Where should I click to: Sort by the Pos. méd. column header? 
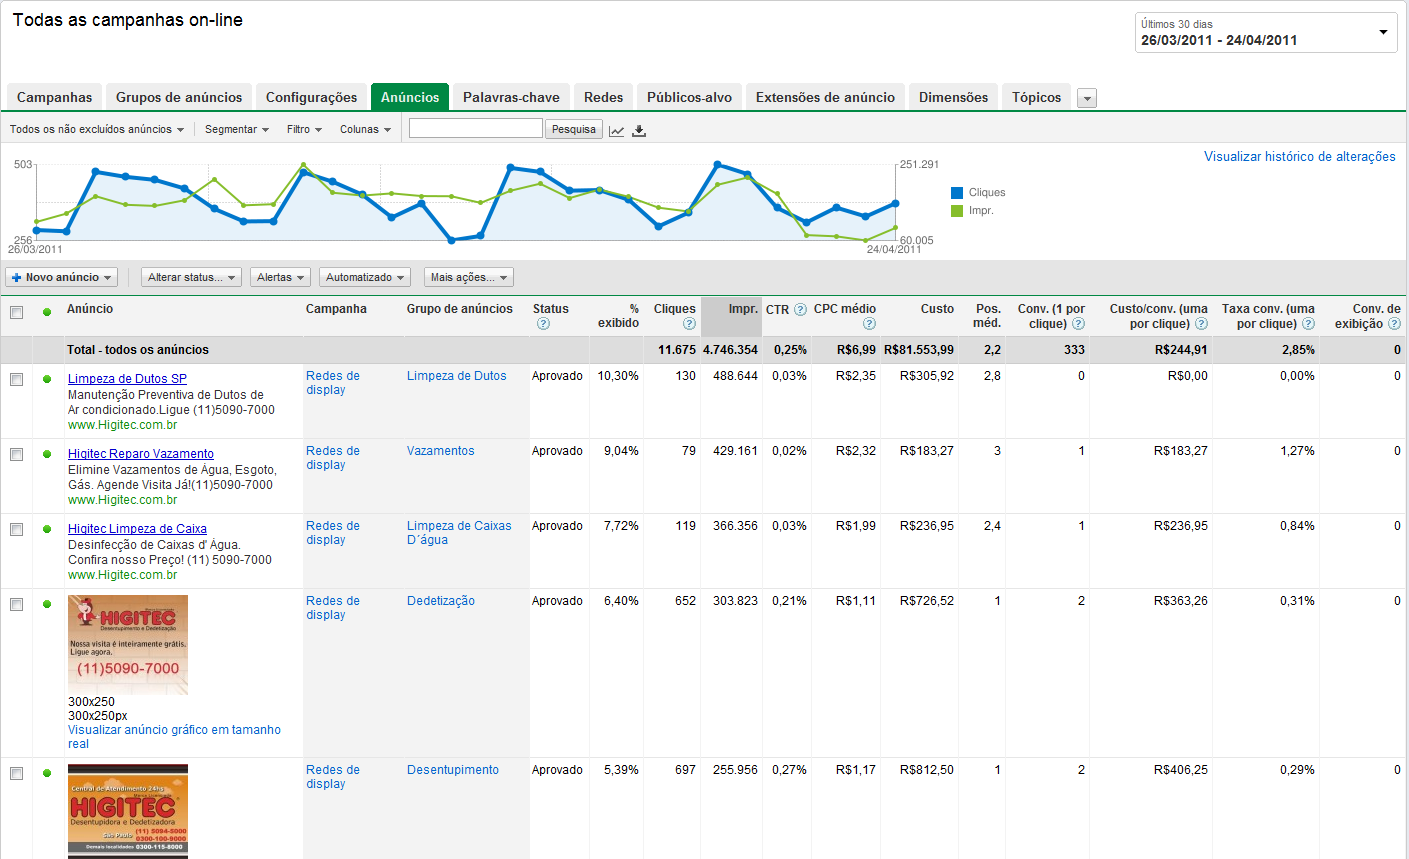(987, 316)
